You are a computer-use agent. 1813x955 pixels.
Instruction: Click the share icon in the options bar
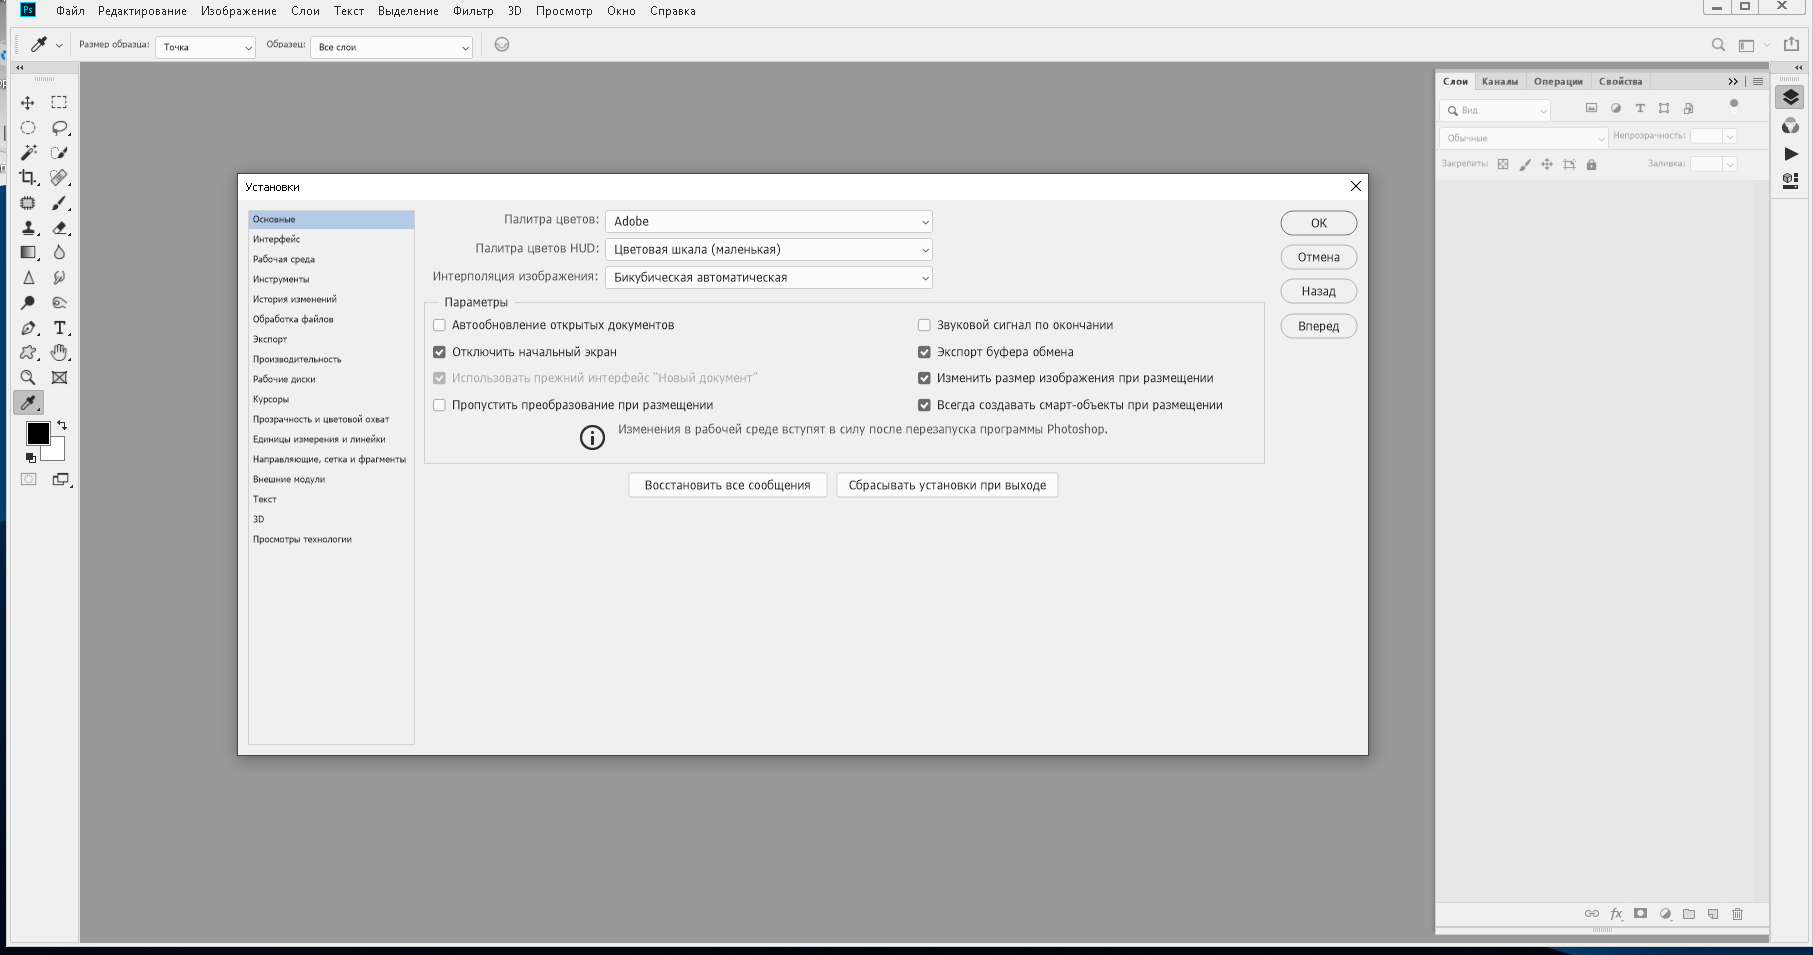coord(1791,45)
